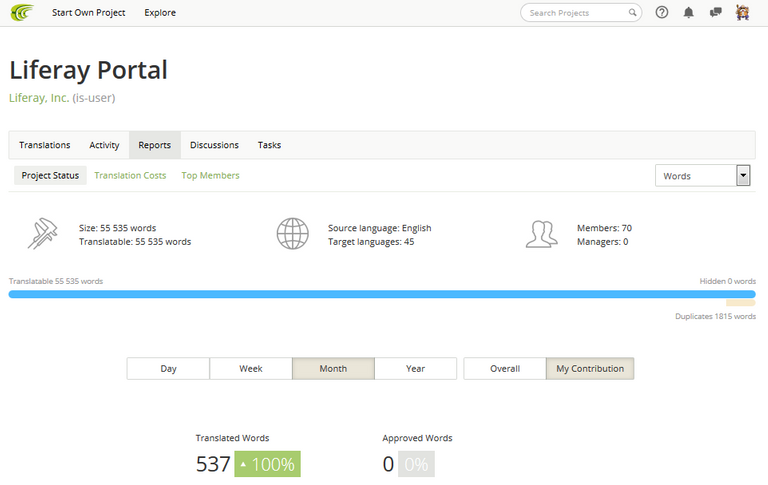
Task: Switch to the Activity tab
Action: click(x=104, y=145)
